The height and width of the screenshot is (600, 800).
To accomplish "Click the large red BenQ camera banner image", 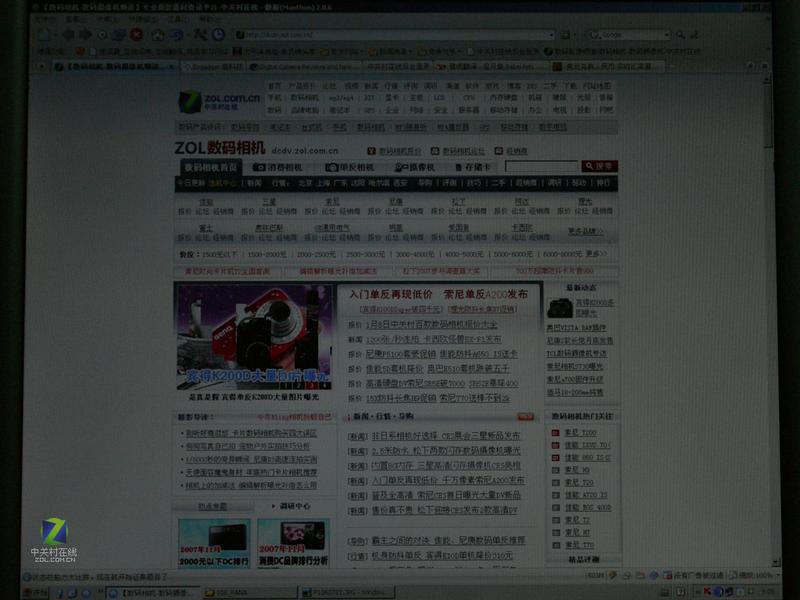I will coord(254,337).
